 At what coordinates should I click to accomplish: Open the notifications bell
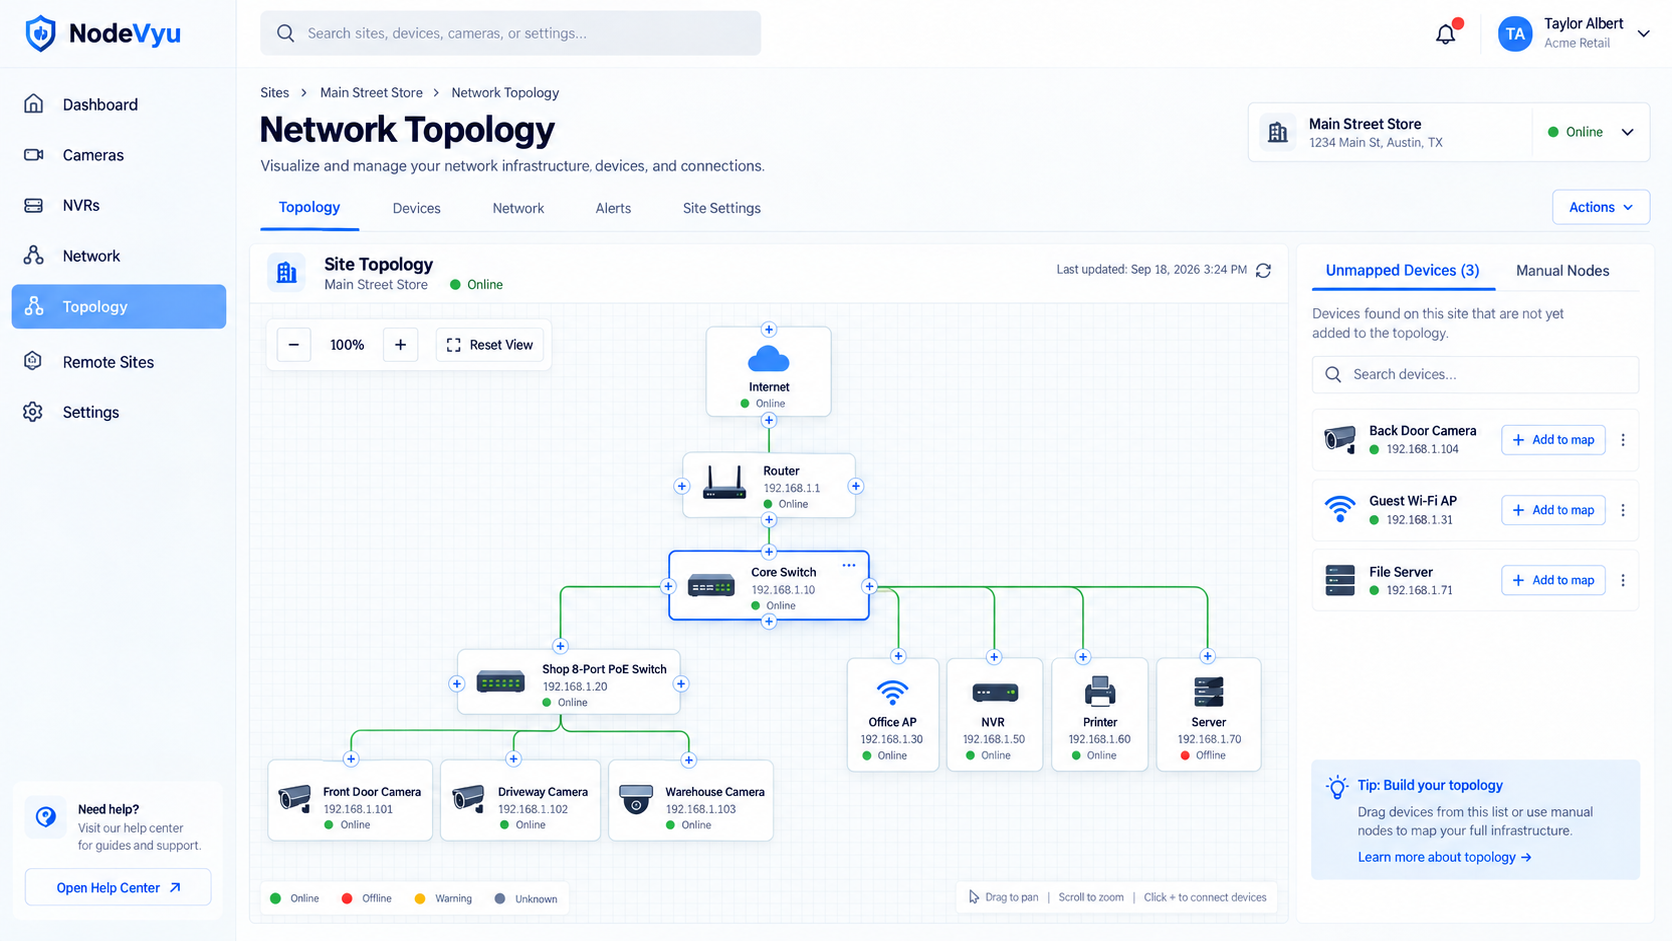point(1446,34)
